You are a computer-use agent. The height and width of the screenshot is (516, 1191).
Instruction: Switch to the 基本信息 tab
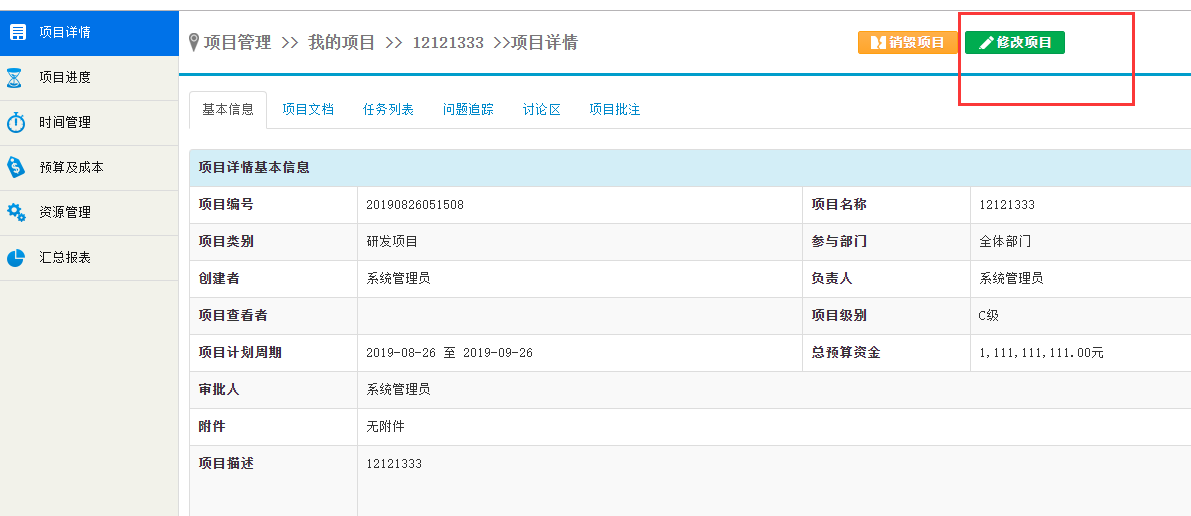click(x=228, y=109)
